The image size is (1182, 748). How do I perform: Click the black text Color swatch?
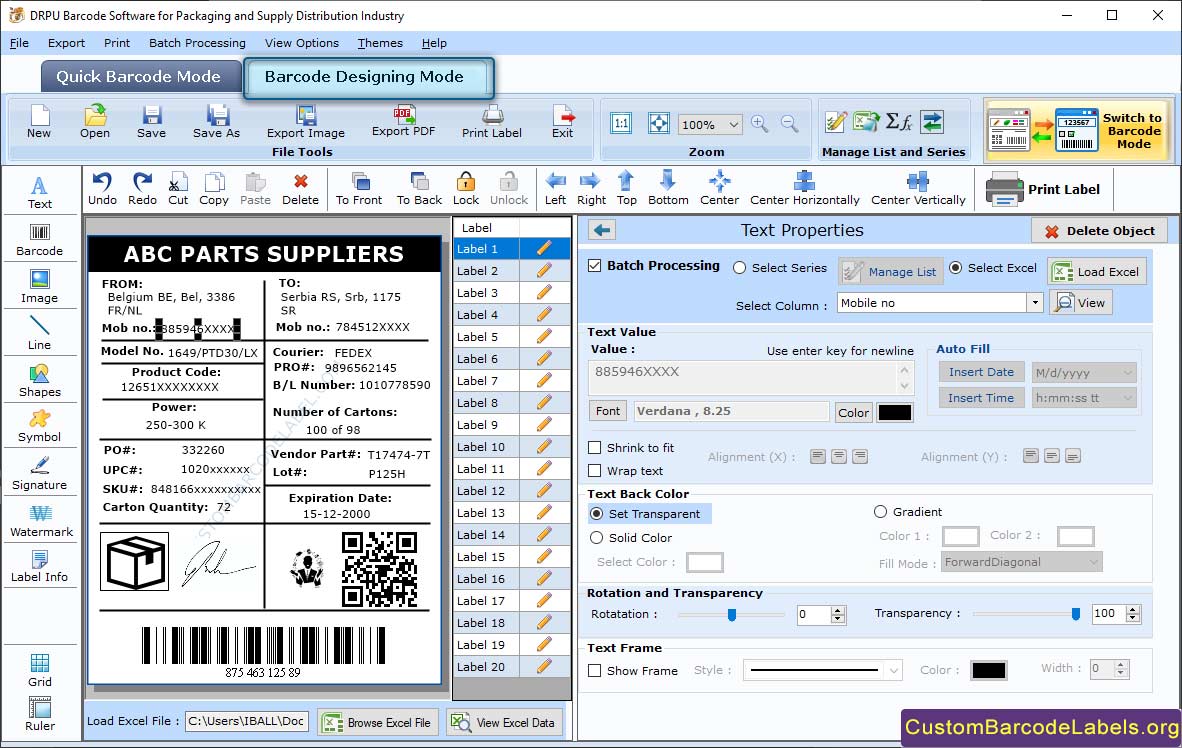pos(895,412)
